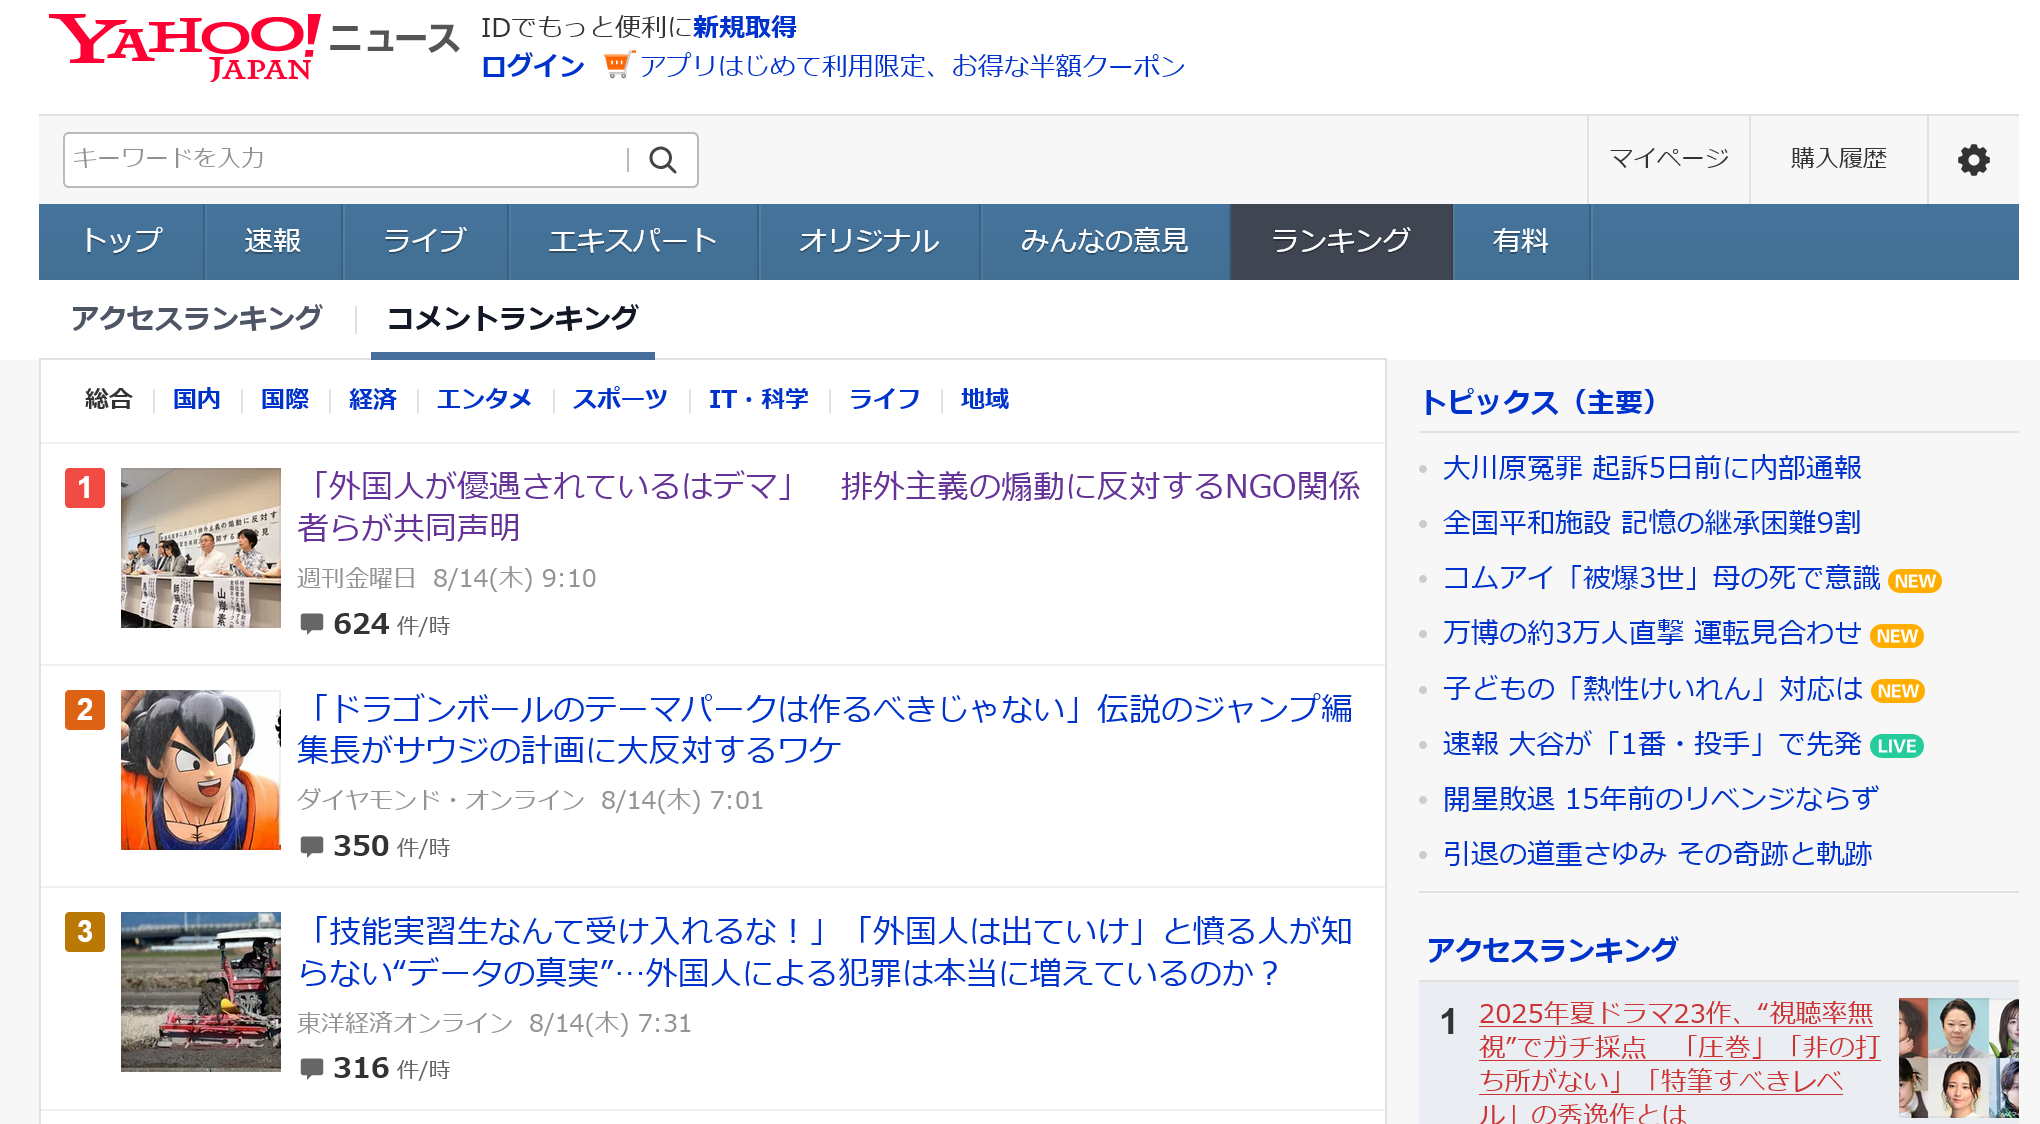This screenshot has width=2040, height=1124.
Task: Open the ライブ navigation tab
Action: 425,242
